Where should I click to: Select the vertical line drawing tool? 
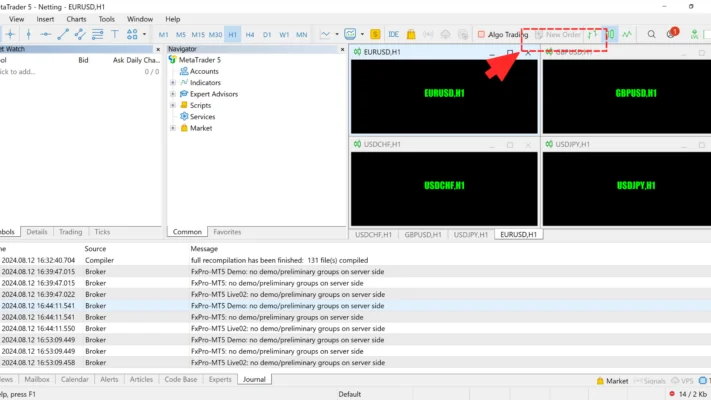(29, 34)
